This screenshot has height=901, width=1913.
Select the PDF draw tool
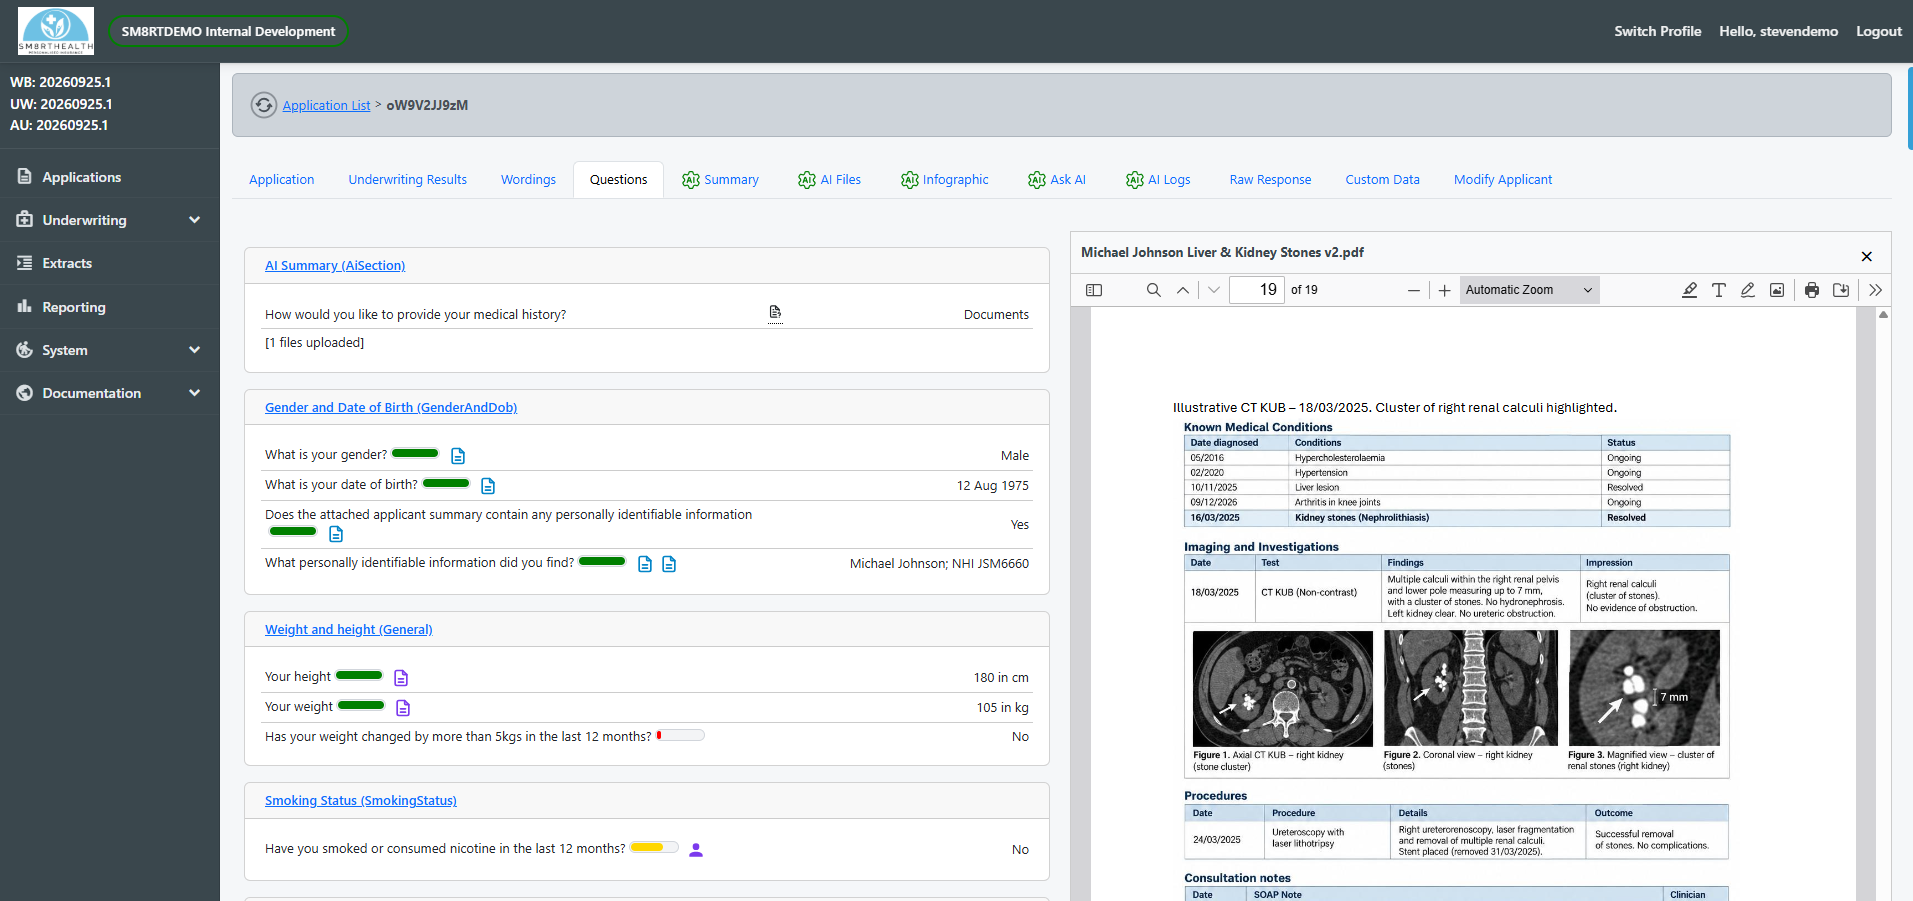point(1747,290)
